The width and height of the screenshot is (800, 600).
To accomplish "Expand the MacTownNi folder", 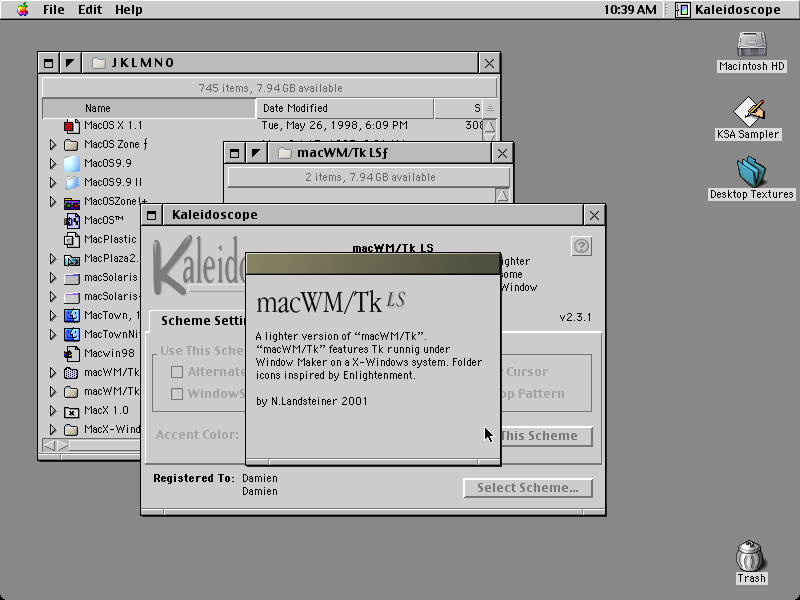I will (53, 335).
